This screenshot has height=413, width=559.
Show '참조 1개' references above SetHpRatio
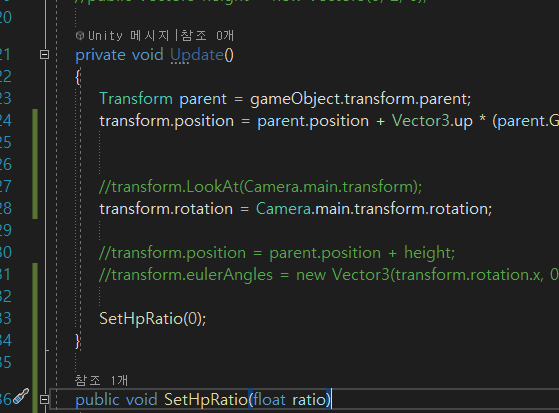pyautogui.click(x=101, y=380)
